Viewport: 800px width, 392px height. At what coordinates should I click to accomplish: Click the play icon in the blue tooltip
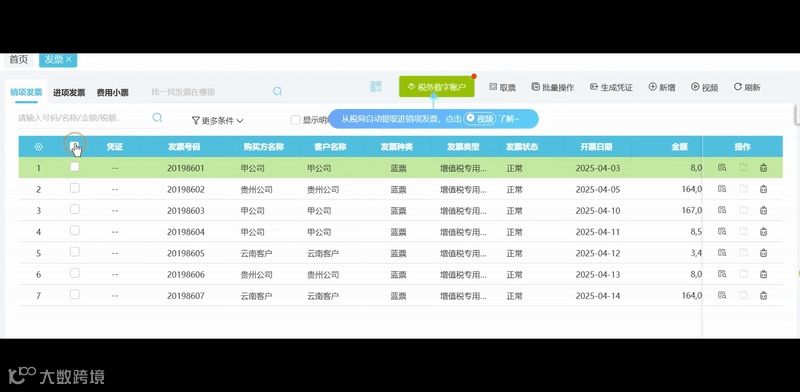(470, 118)
